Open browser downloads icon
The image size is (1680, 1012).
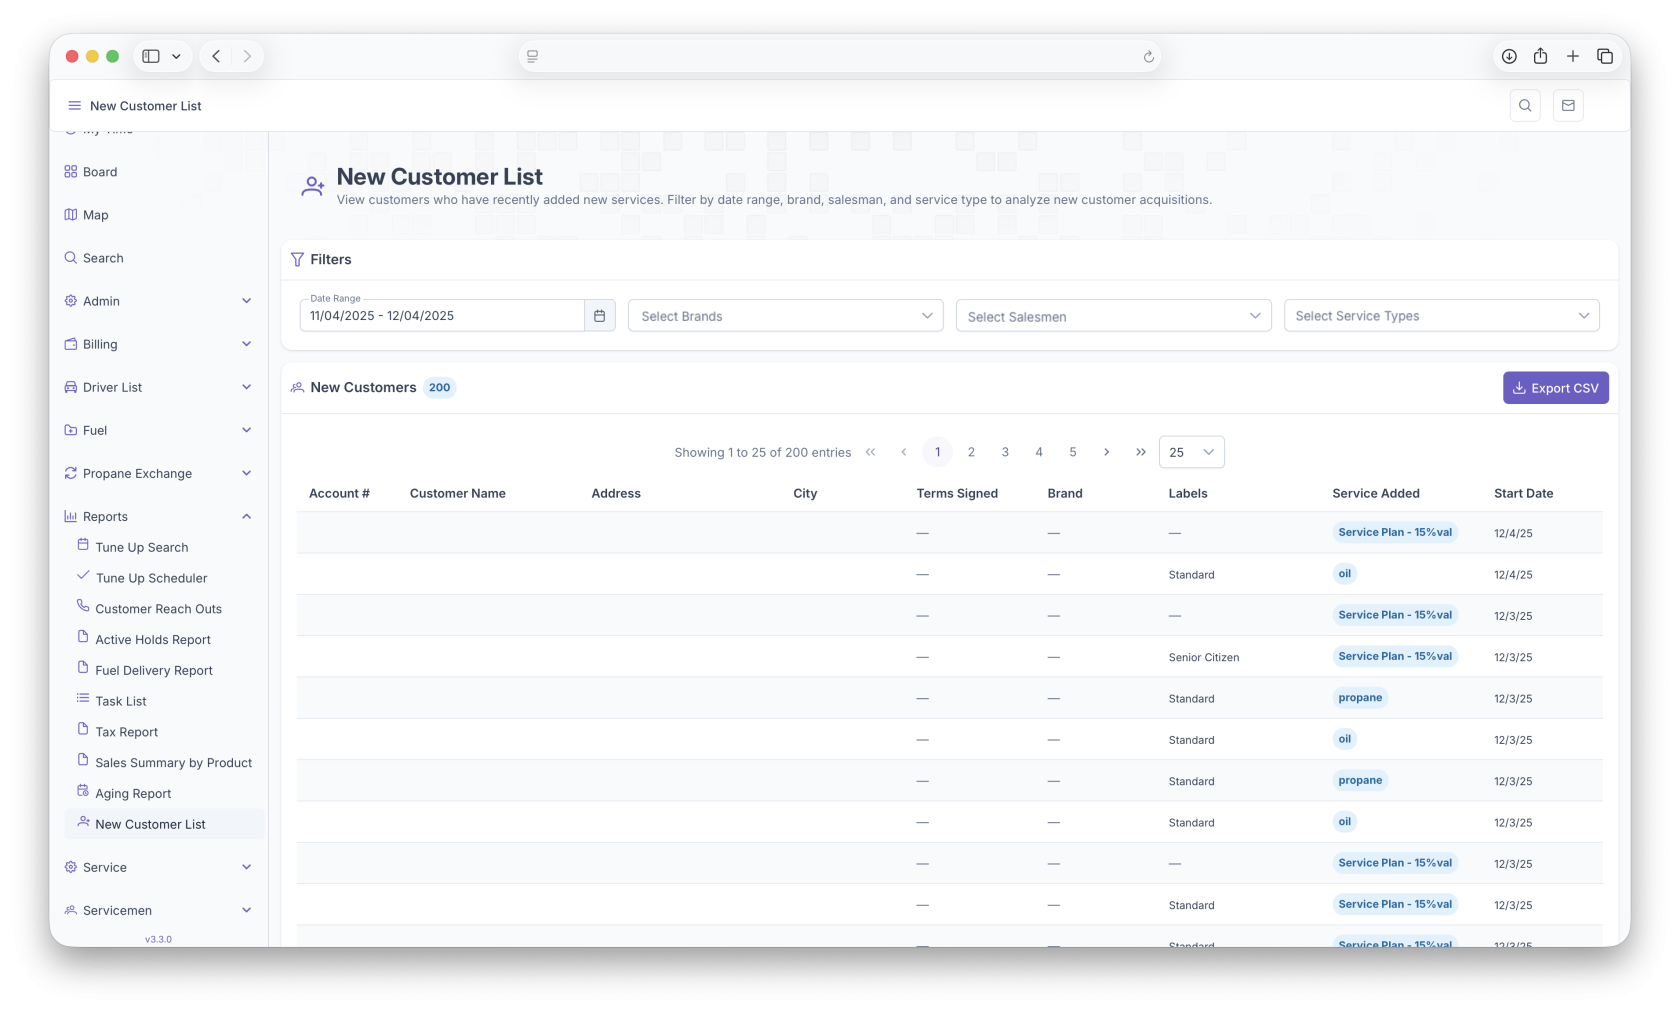(x=1509, y=57)
